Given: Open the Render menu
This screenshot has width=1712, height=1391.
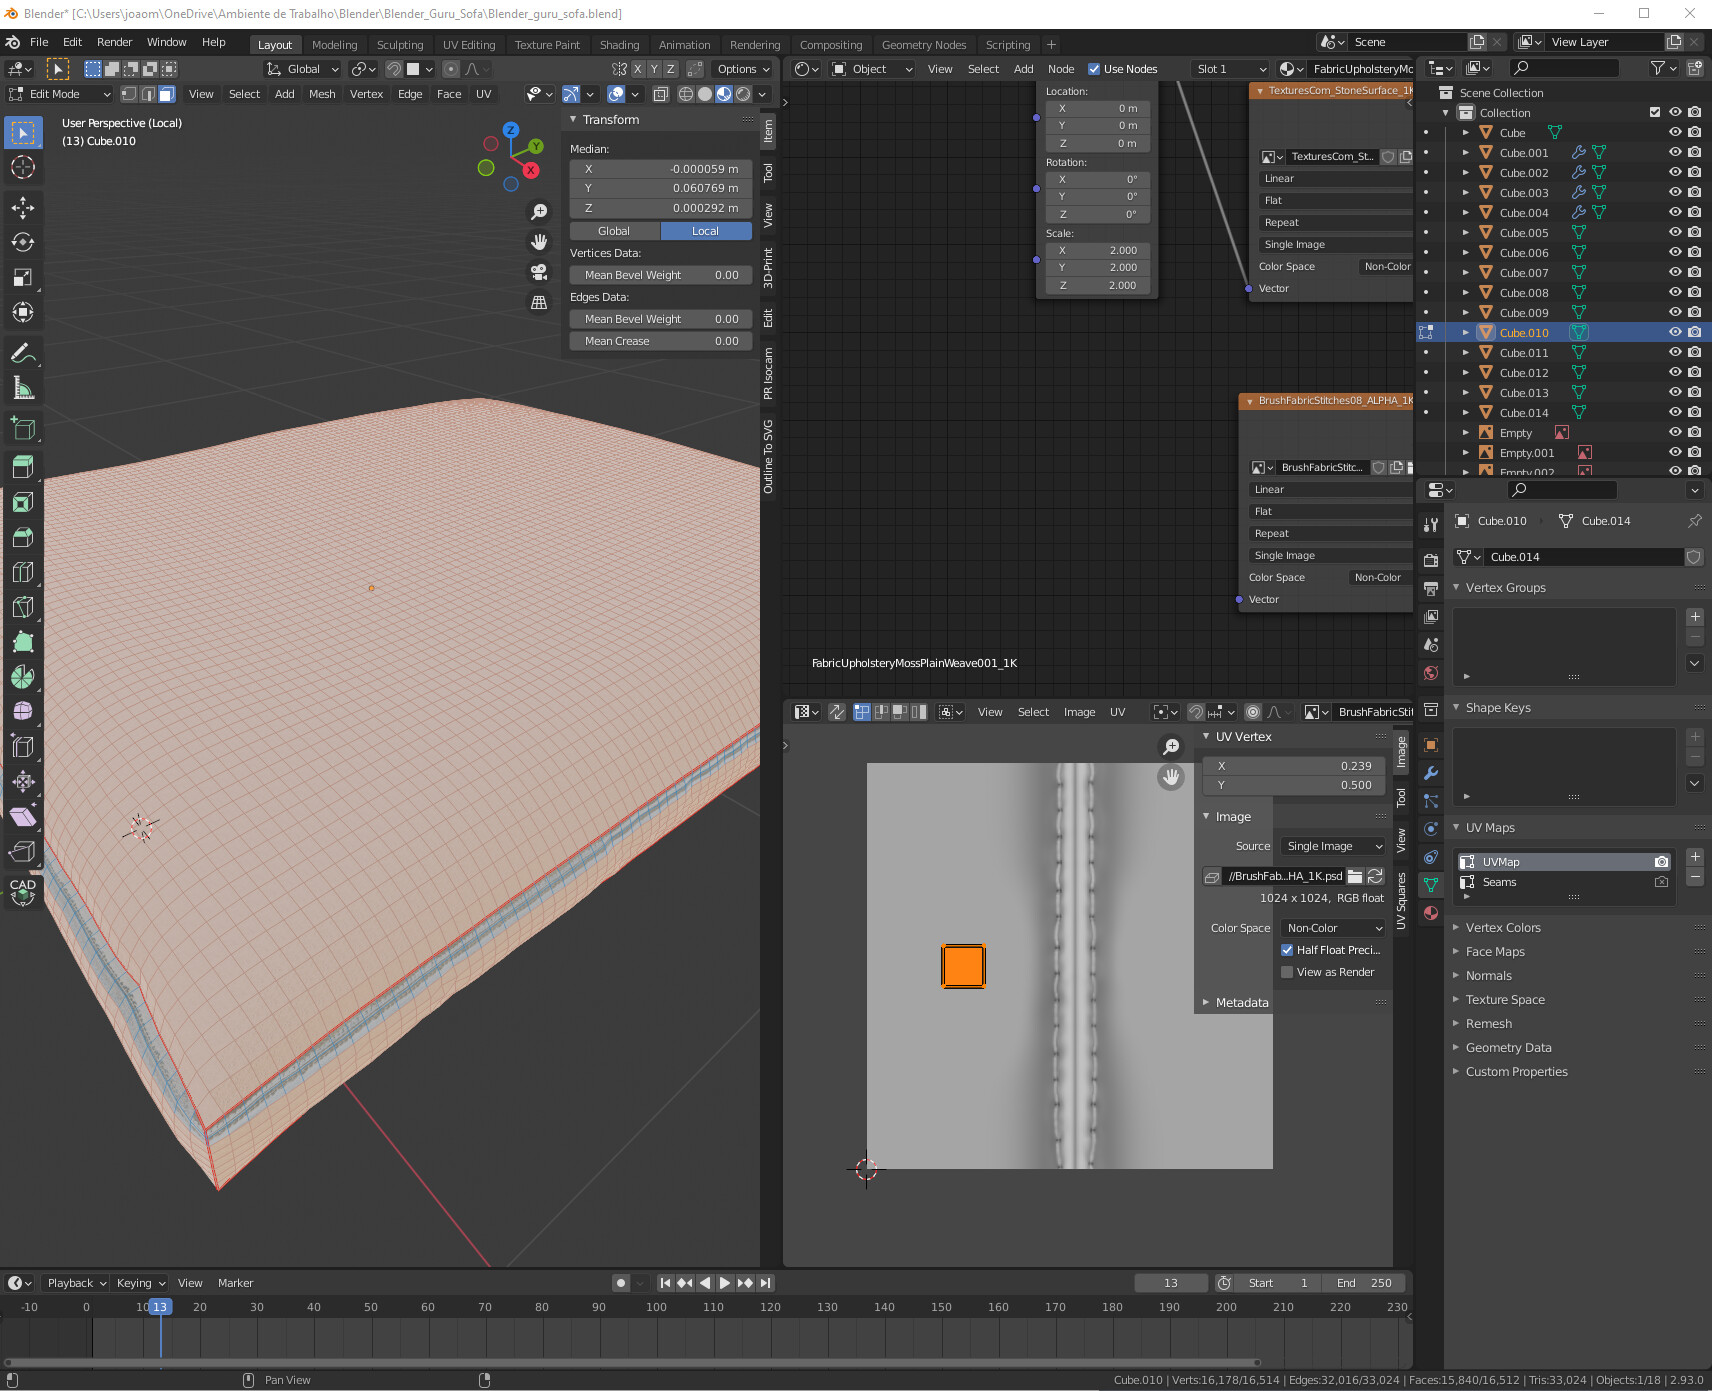Looking at the screenshot, I should [x=114, y=41].
